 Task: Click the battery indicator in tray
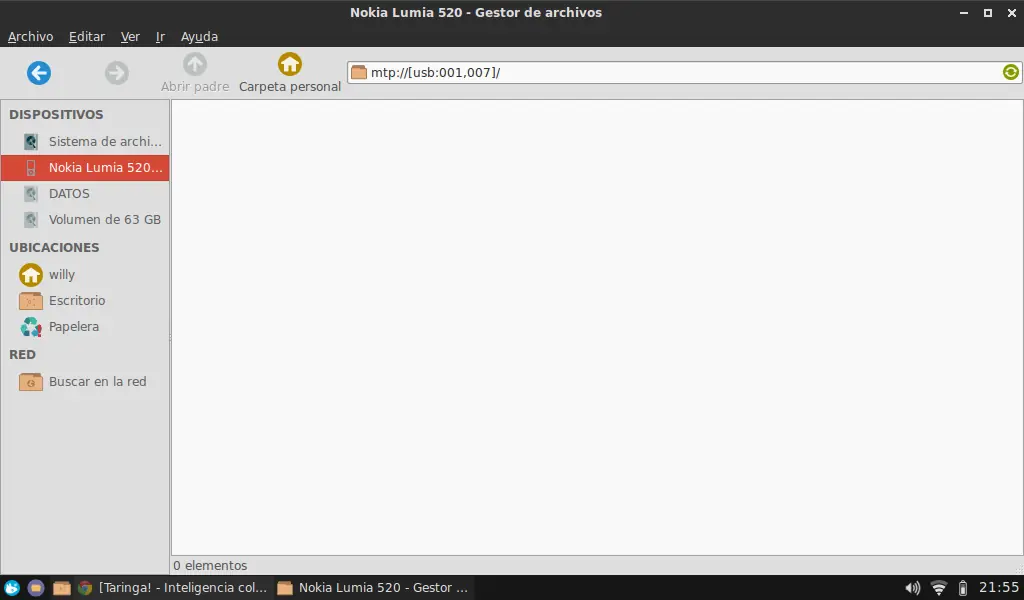tap(963, 588)
